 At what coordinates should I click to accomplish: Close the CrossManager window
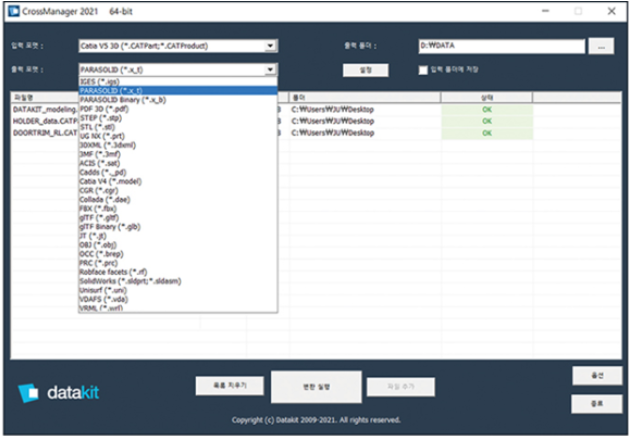(611, 11)
